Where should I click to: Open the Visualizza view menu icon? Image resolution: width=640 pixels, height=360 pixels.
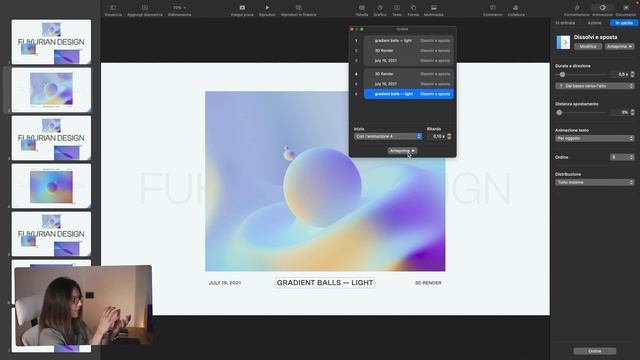pyautogui.click(x=113, y=8)
